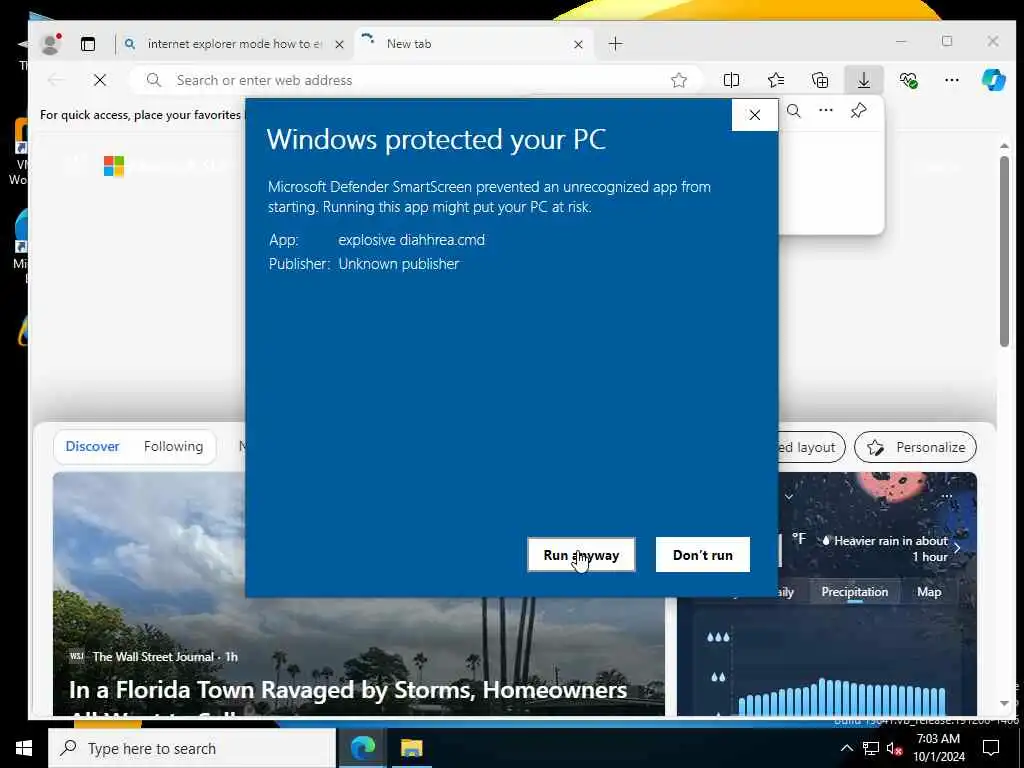Add page to favorites star icon
The height and width of the screenshot is (768, 1024).
pos(679,80)
